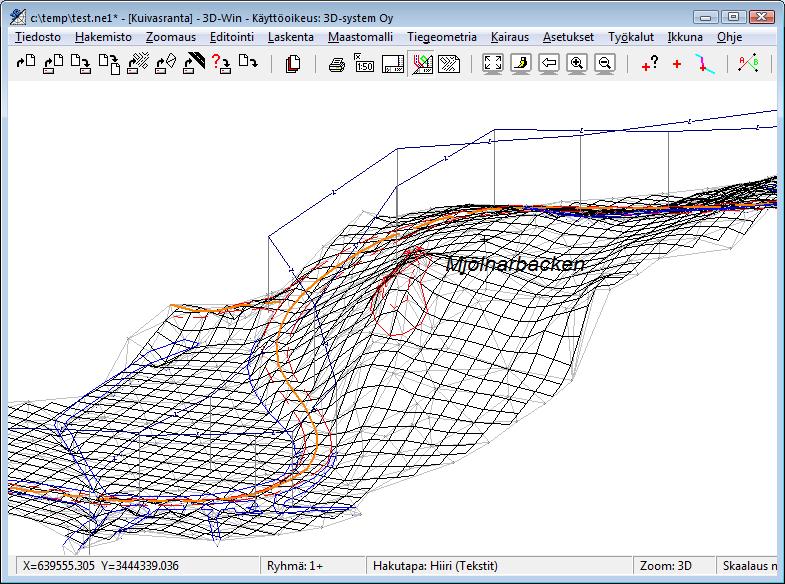Open the Hakemisto menu
The height and width of the screenshot is (584, 785).
(103, 37)
